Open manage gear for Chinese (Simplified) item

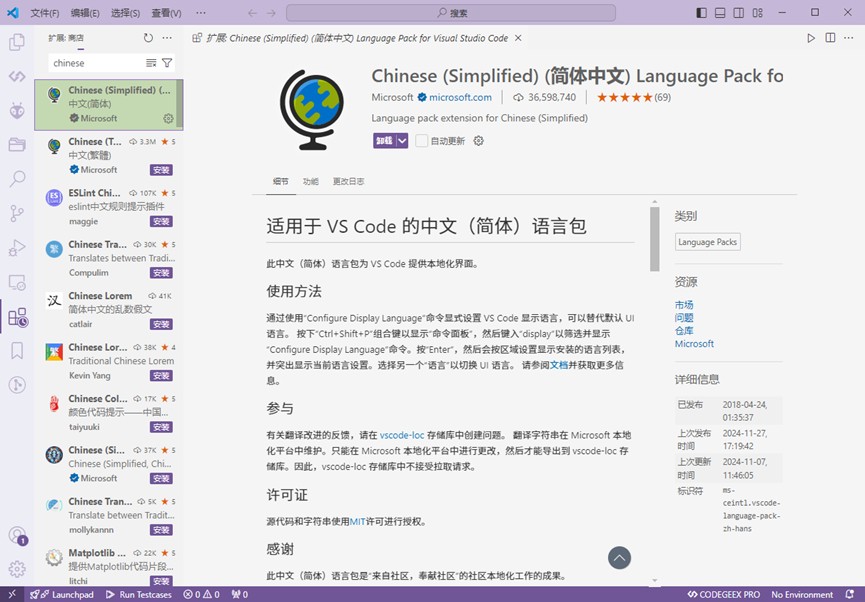coord(168,118)
